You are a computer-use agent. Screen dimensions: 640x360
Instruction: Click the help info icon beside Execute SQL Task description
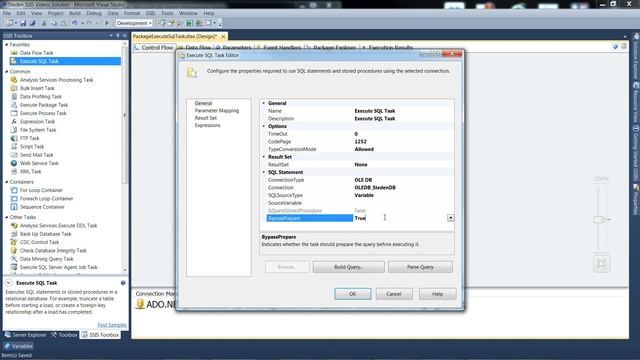[x=123, y=283]
